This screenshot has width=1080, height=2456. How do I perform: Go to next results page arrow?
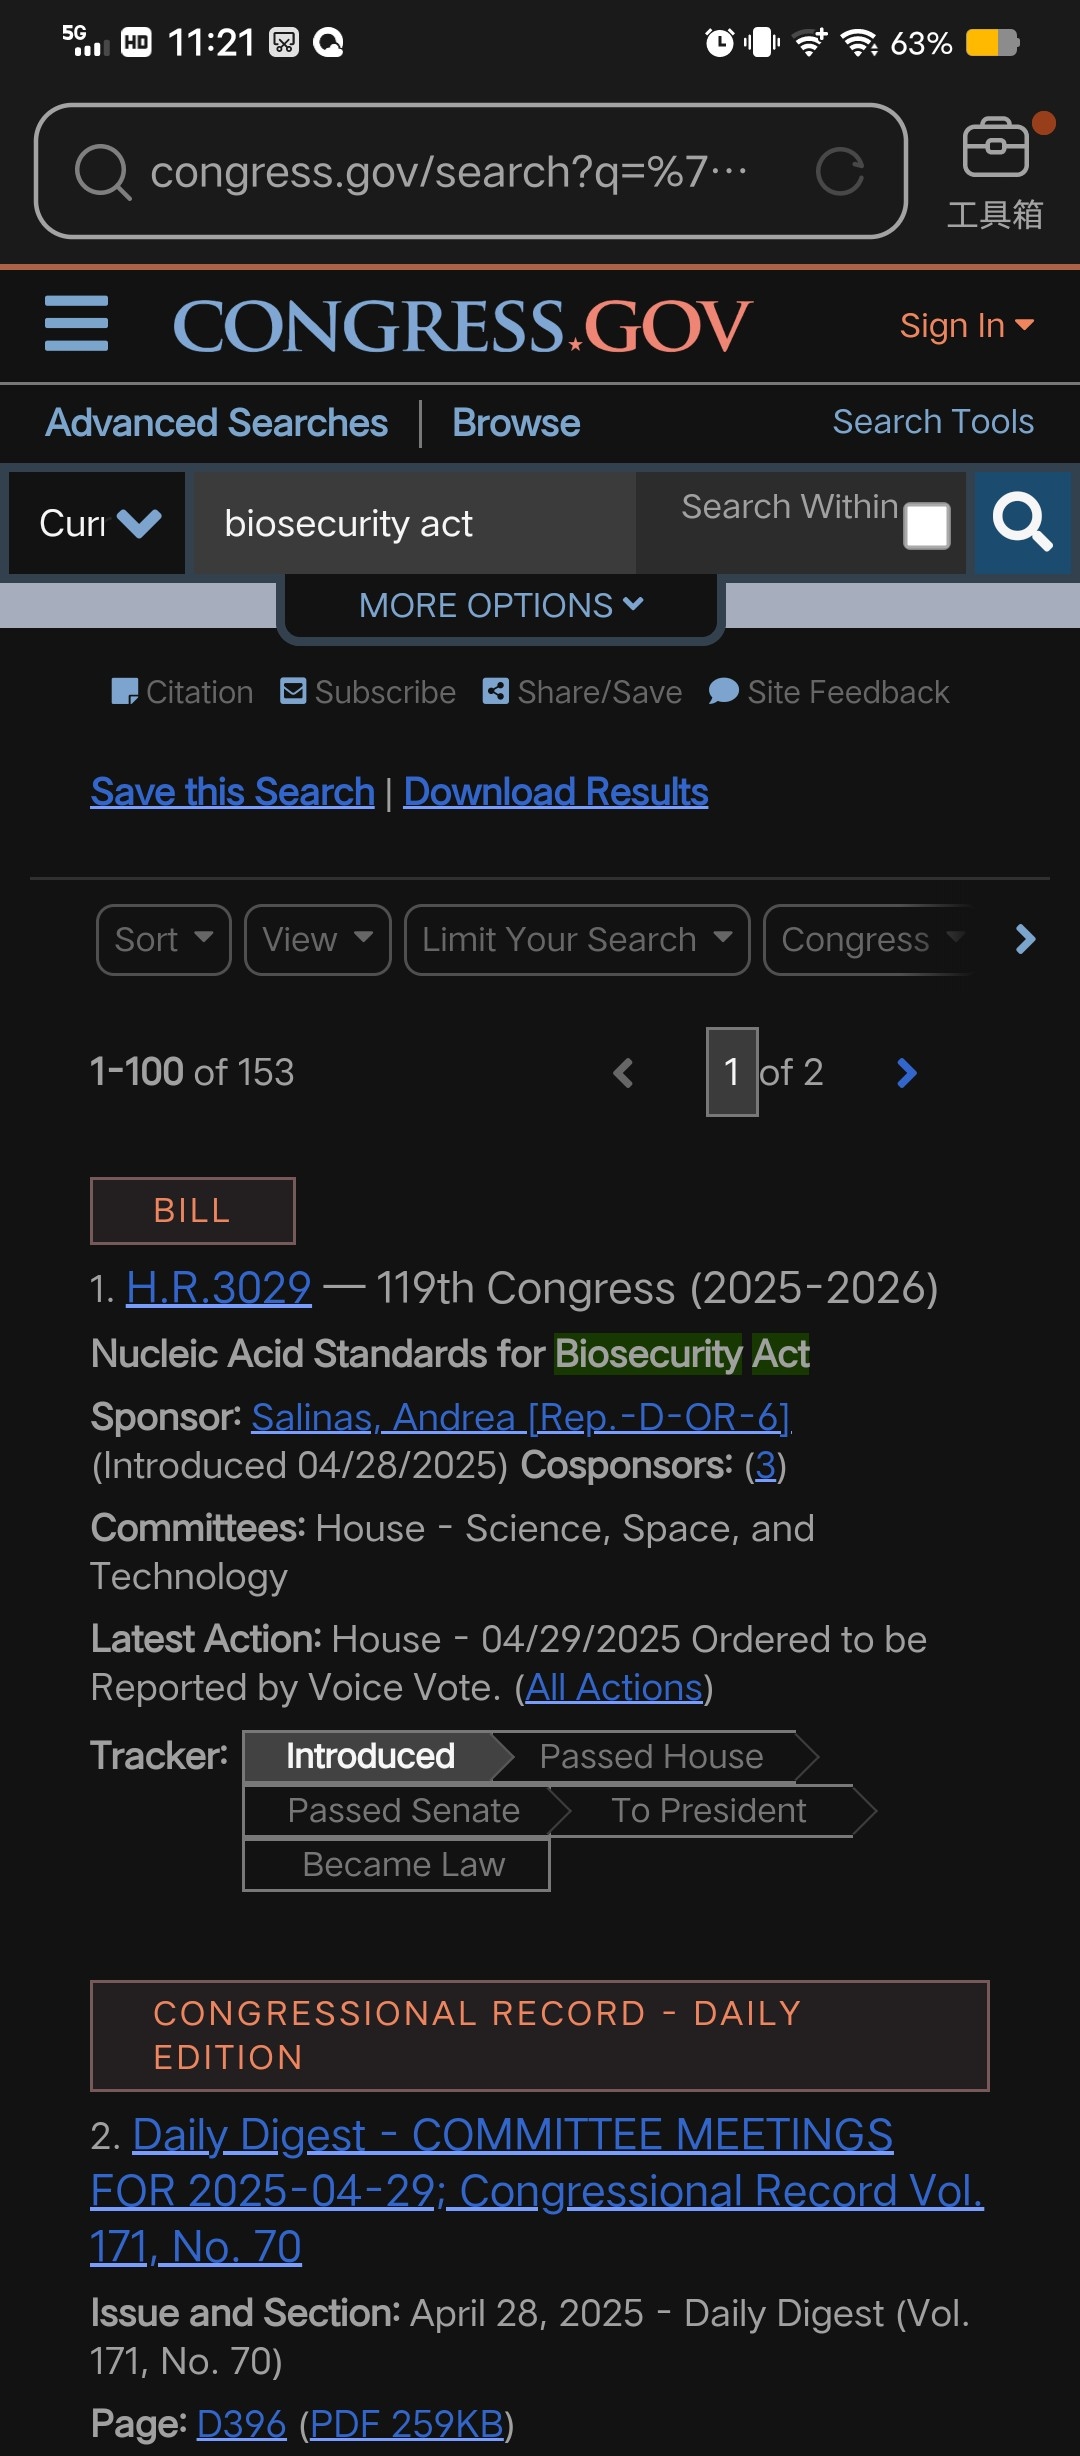pos(907,1073)
